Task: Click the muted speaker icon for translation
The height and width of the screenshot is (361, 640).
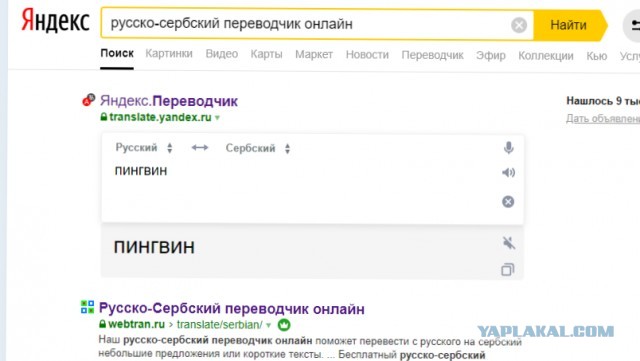Action: [509, 243]
